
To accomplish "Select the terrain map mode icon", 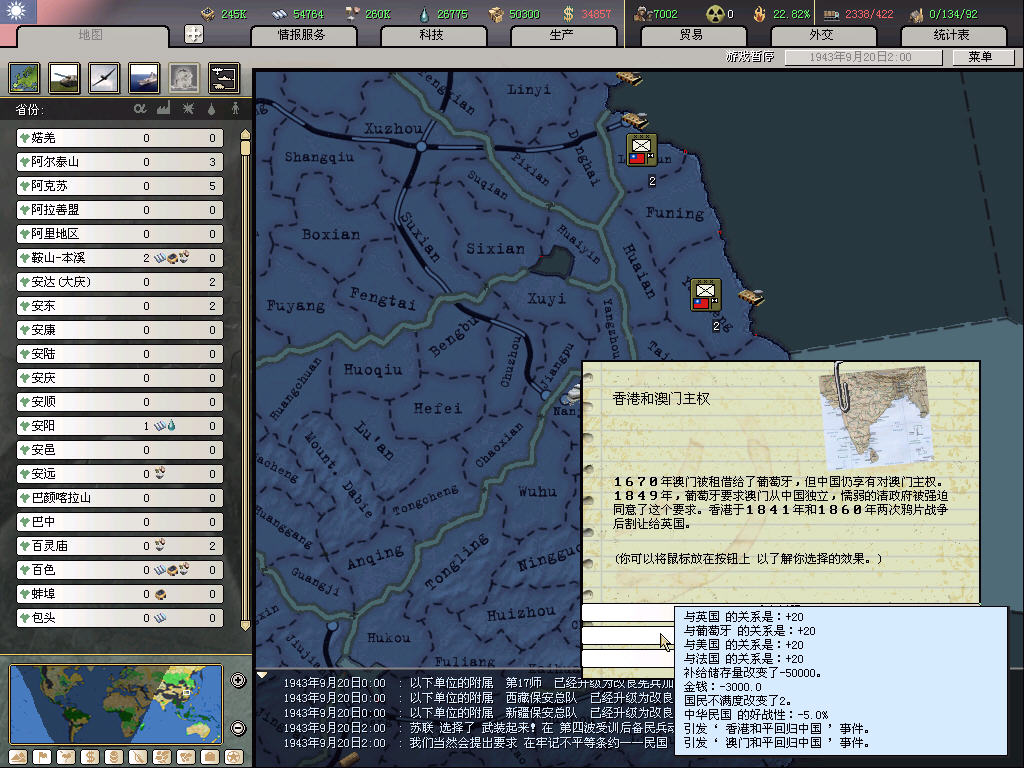I will click(x=20, y=756).
